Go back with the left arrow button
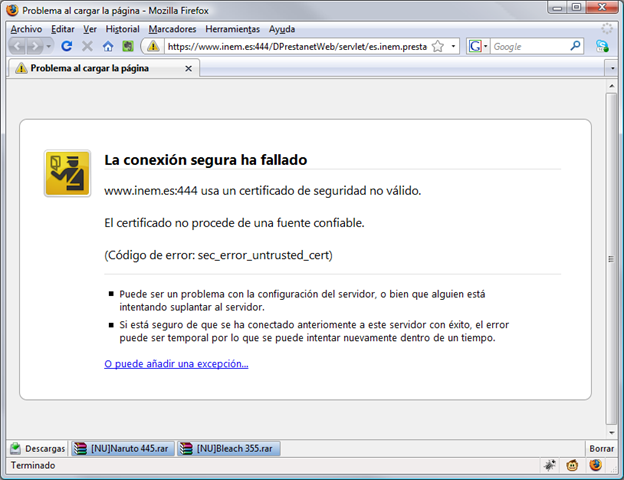624x480 pixels. (x=17, y=47)
